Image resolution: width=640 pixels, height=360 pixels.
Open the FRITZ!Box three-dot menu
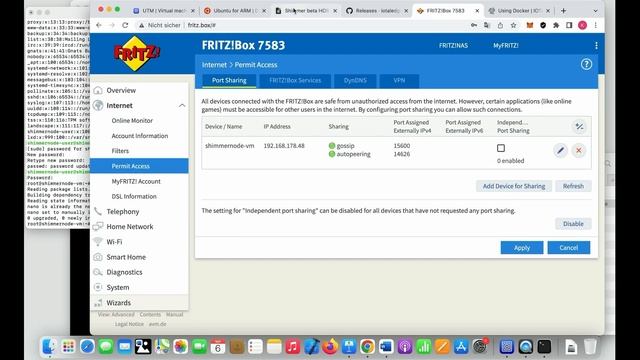click(596, 45)
